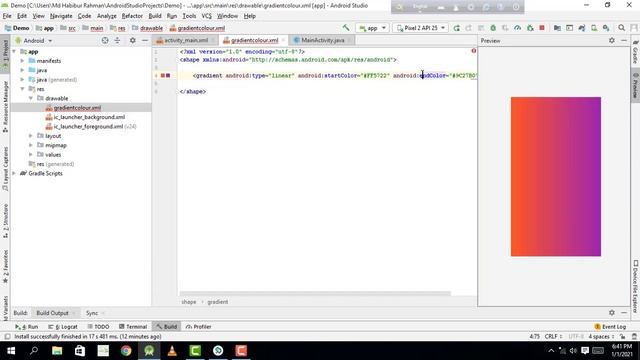Viewport: 640px width, 360px height.
Task: Click Sync Project with Gradle Files icon
Action: tap(582, 28)
